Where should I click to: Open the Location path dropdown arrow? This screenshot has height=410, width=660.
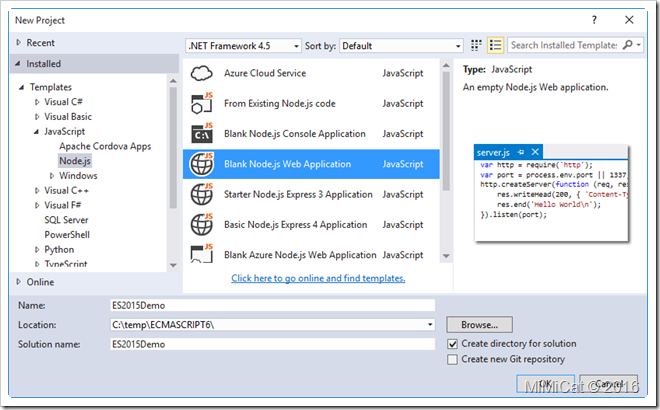click(x=430, y=325)
